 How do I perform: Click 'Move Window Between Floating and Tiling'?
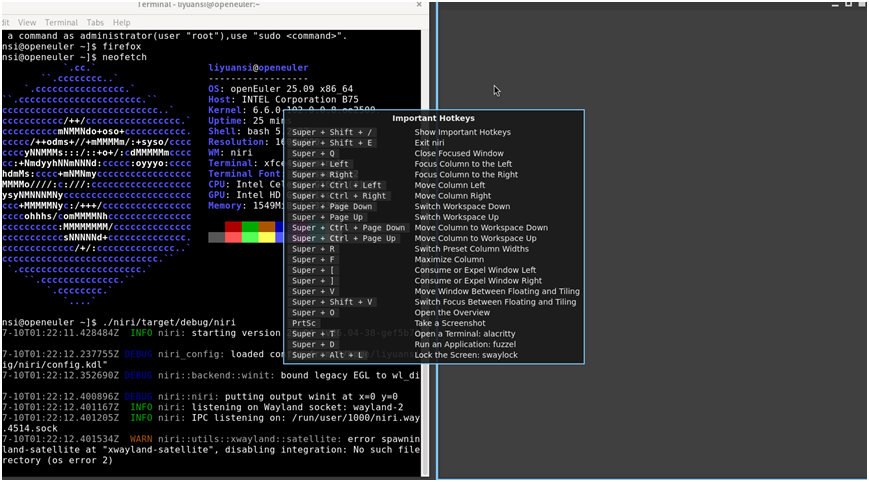pos(497,291)
